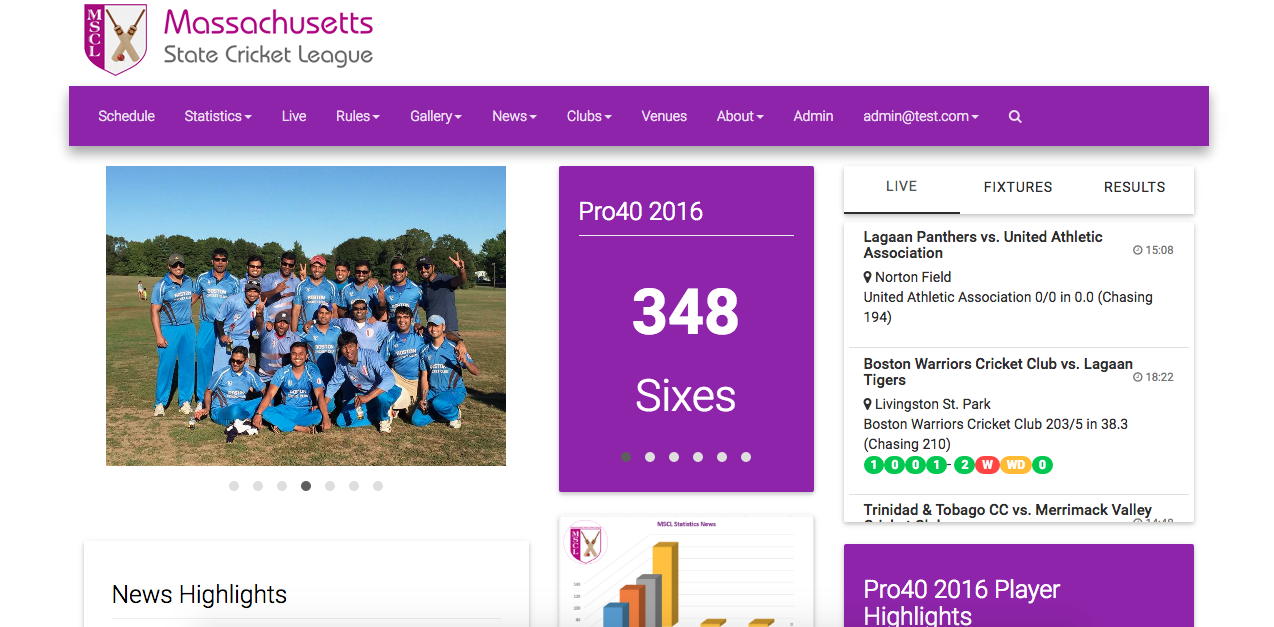Click the search magnifier icon in navbar

click(1015, 117)
